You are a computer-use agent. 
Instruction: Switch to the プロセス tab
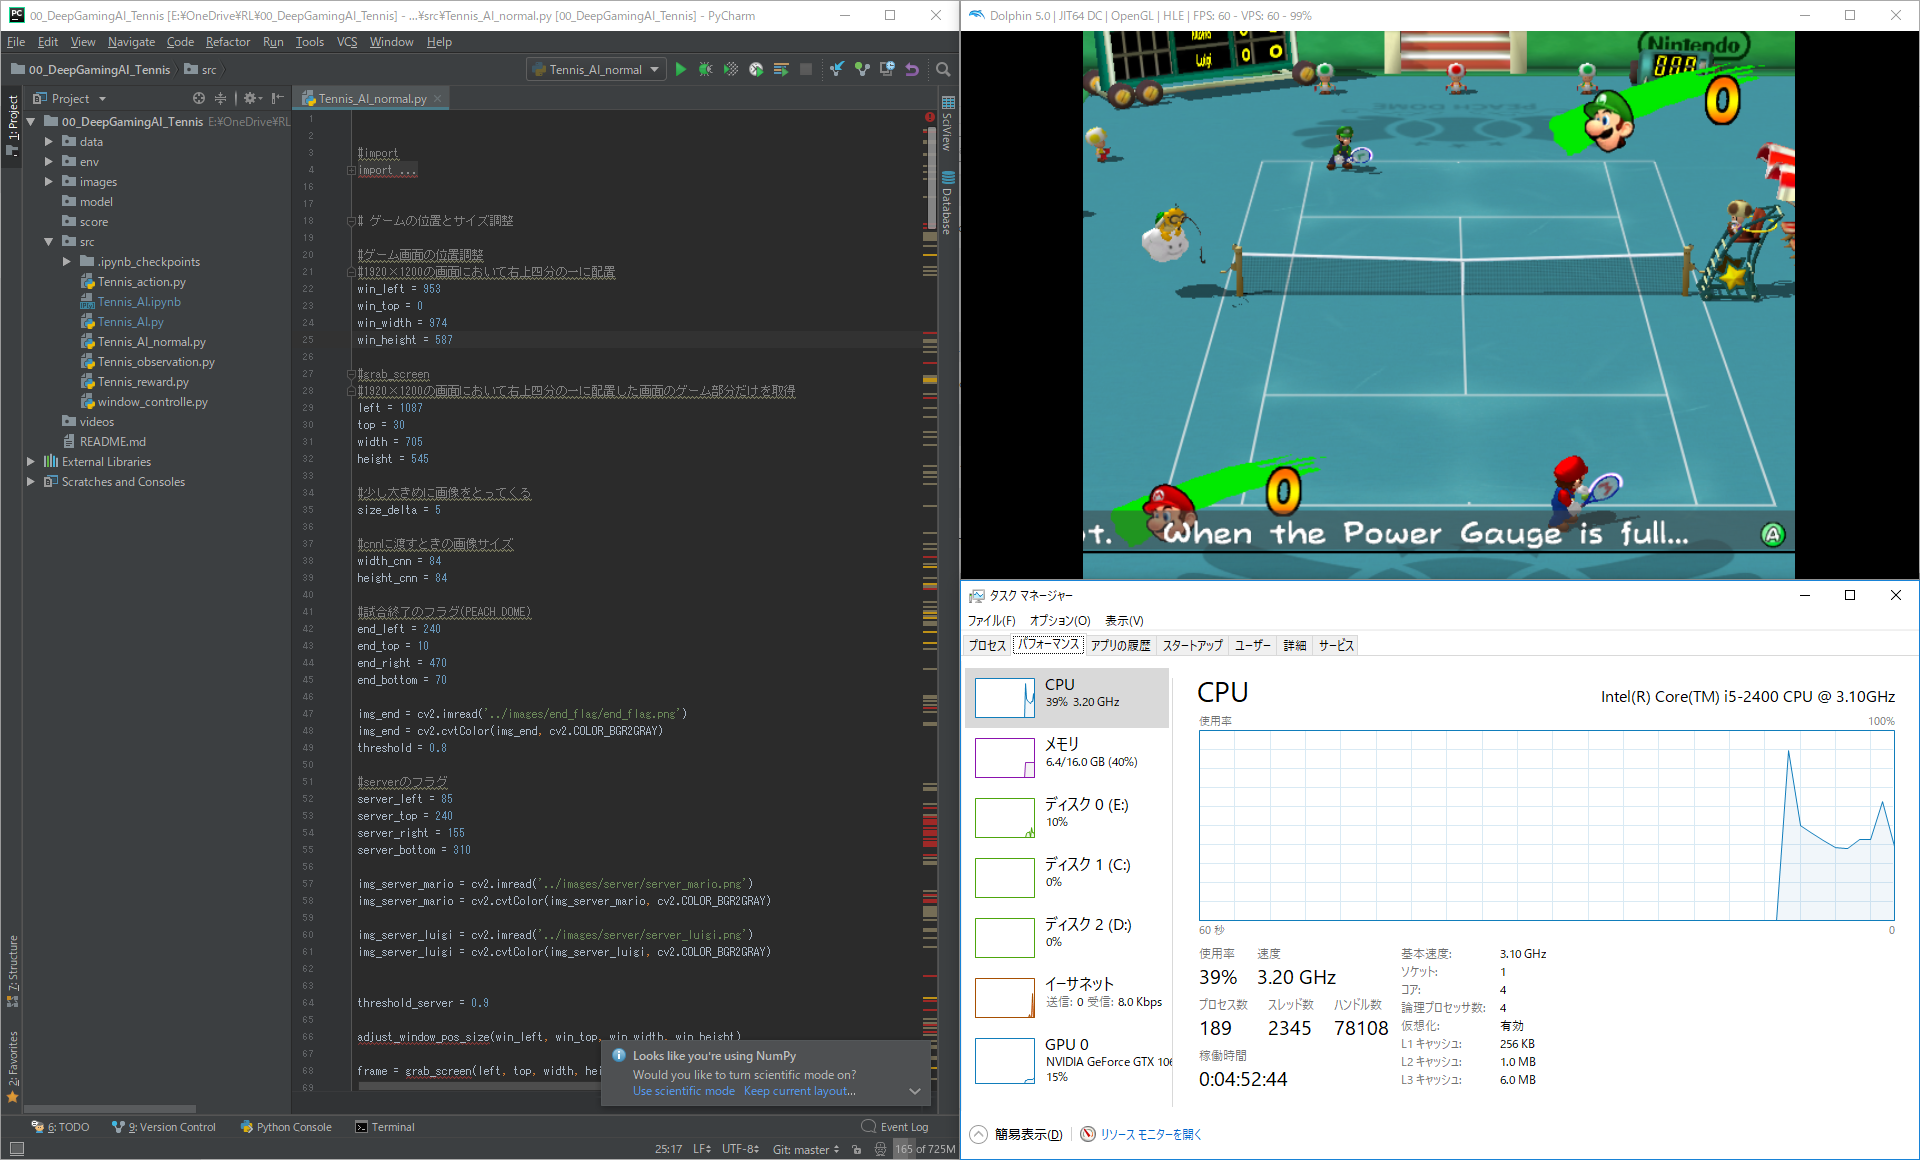987,645
